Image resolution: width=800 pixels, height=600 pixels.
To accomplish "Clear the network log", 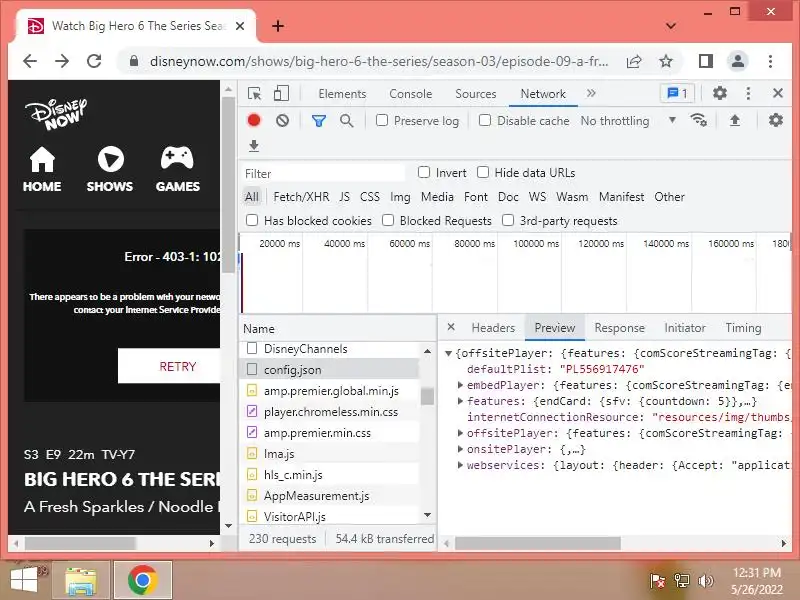I will 282,120.
